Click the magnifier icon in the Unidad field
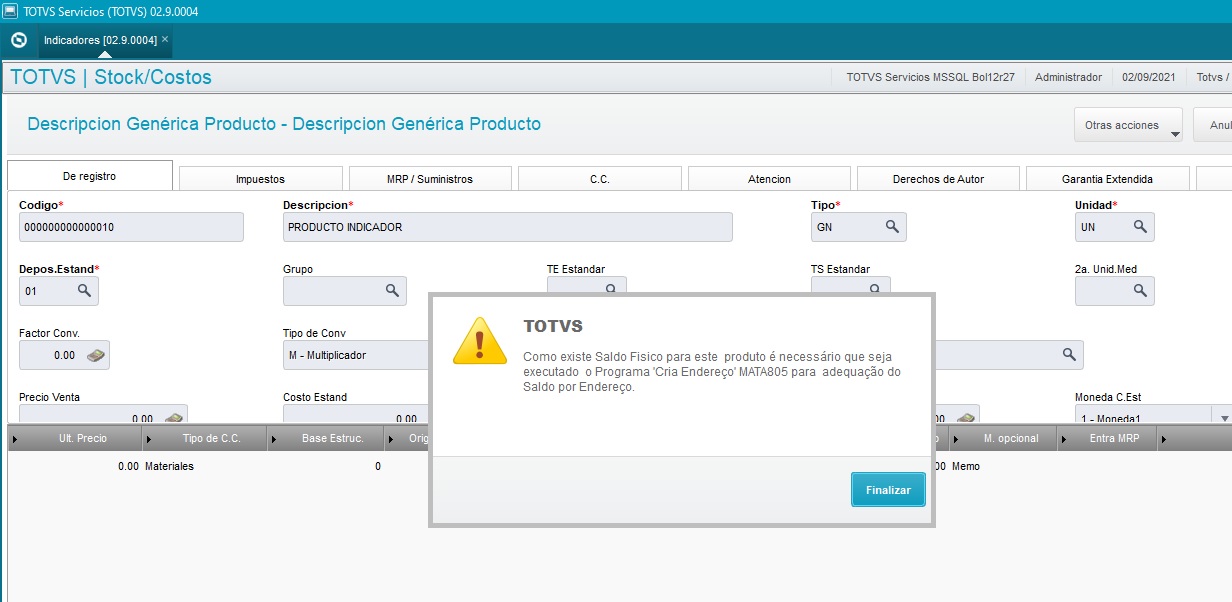 click(1140, 227)
